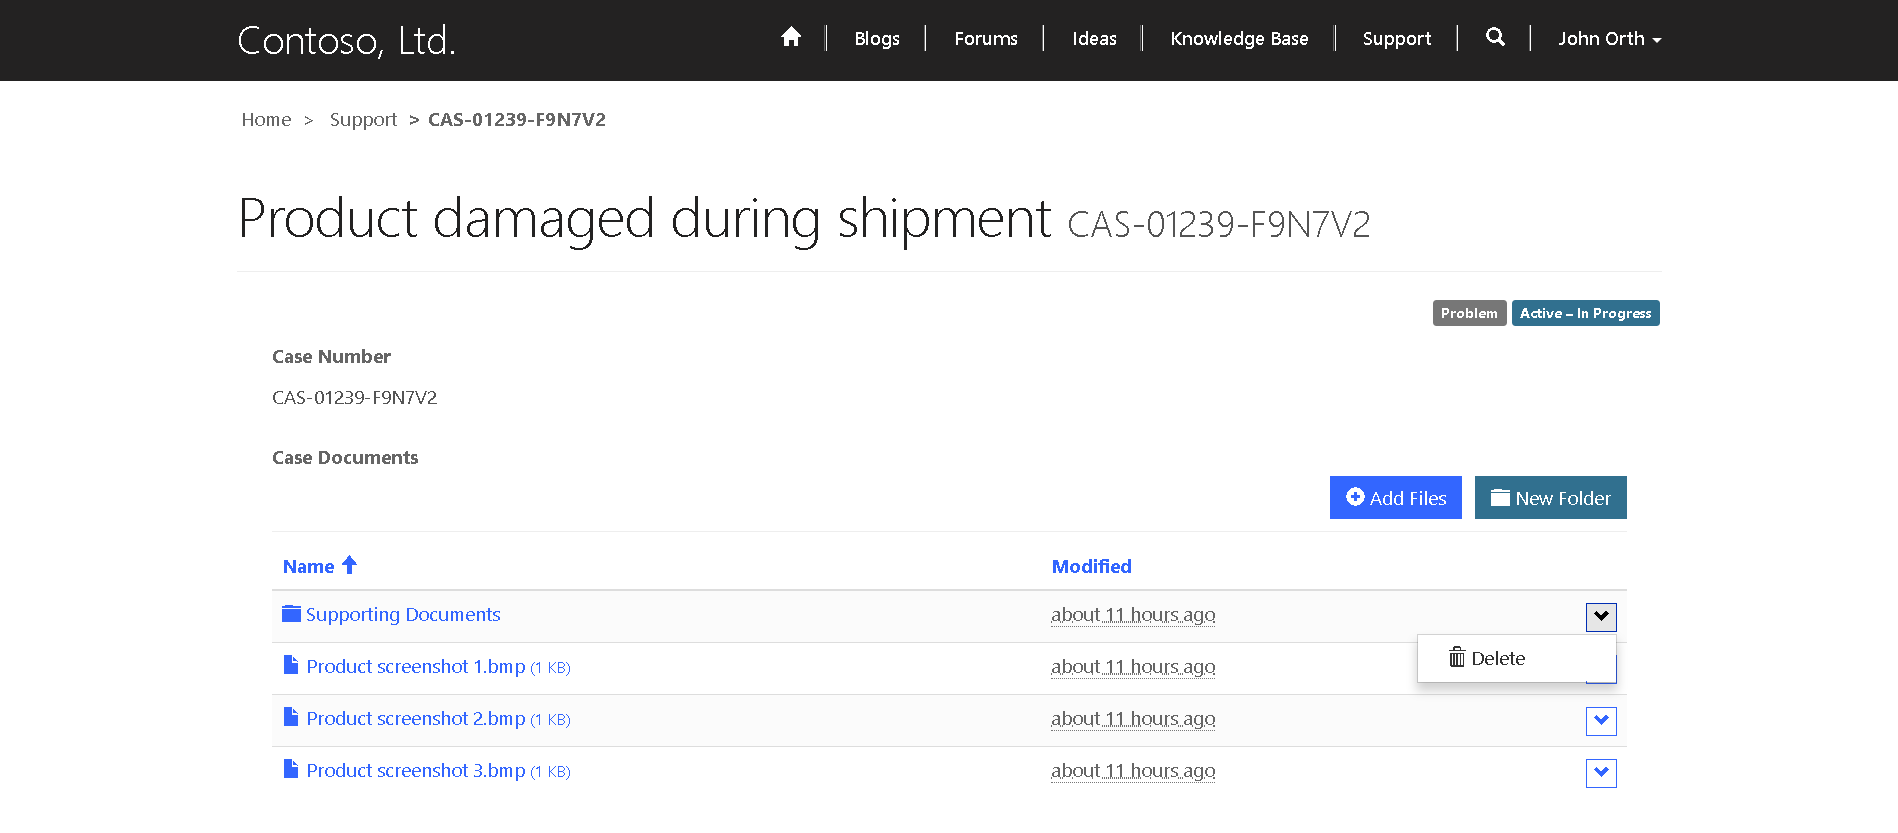Open the Support navigation item
This screenshot has height=833, width=1898.
(x=1397, y=39)
